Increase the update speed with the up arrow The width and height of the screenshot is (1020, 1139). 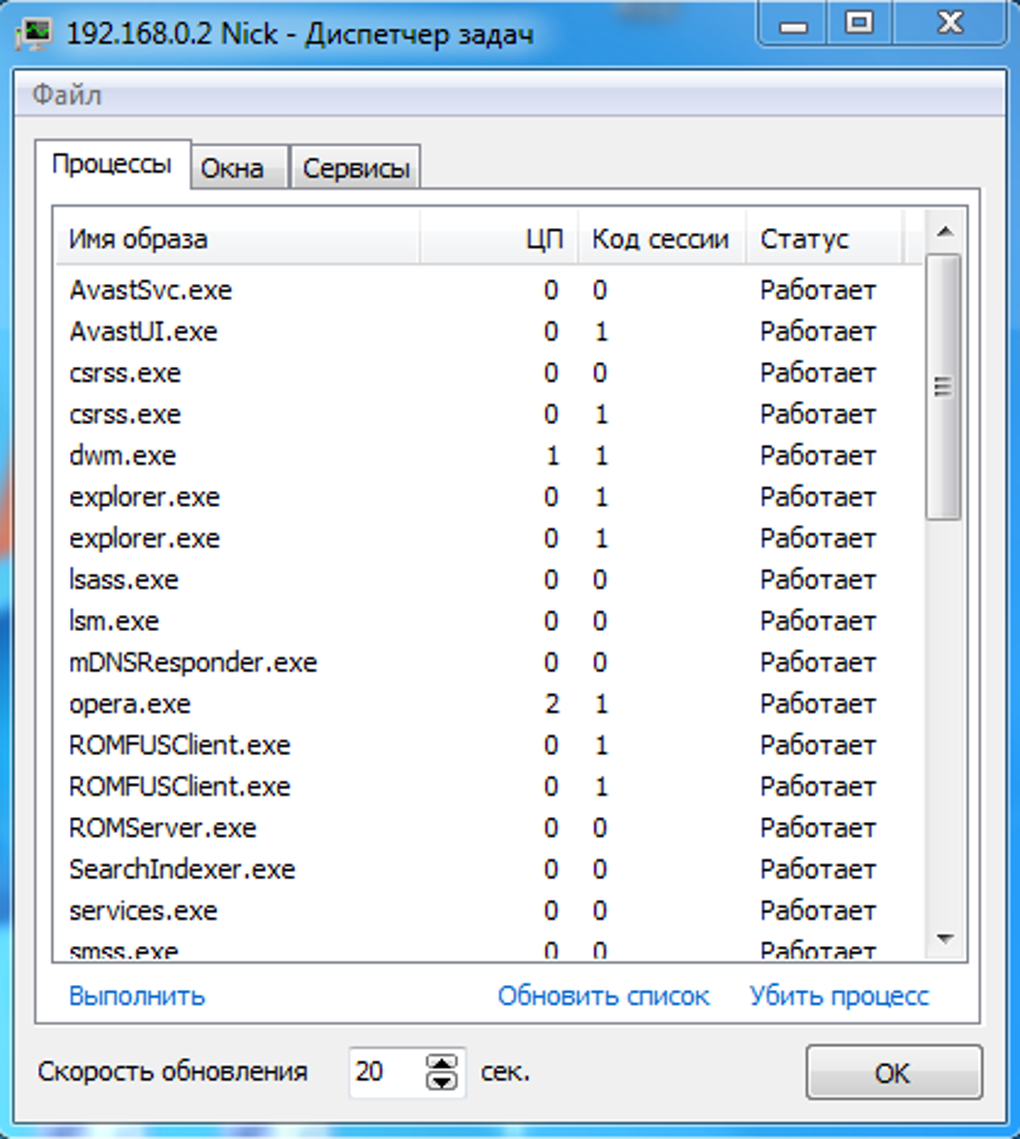point(442,1062)
